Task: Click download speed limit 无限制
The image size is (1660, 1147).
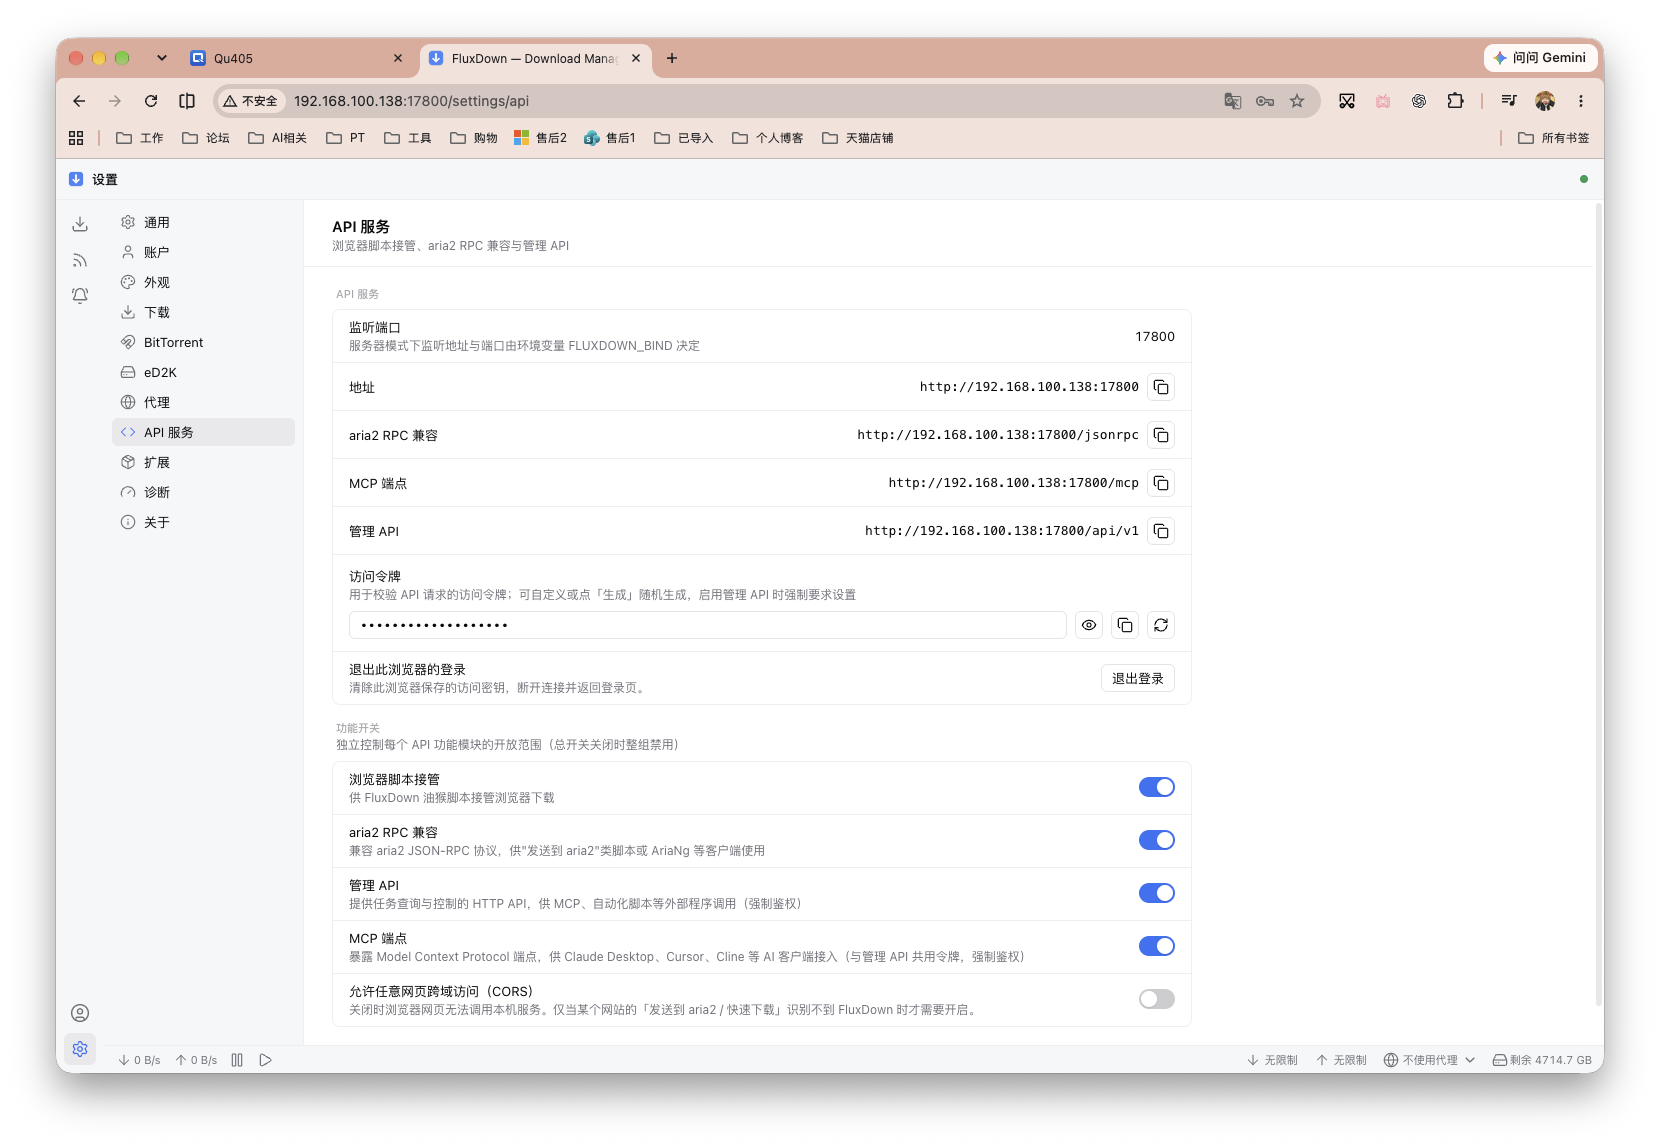Action: point(1272,1060)
